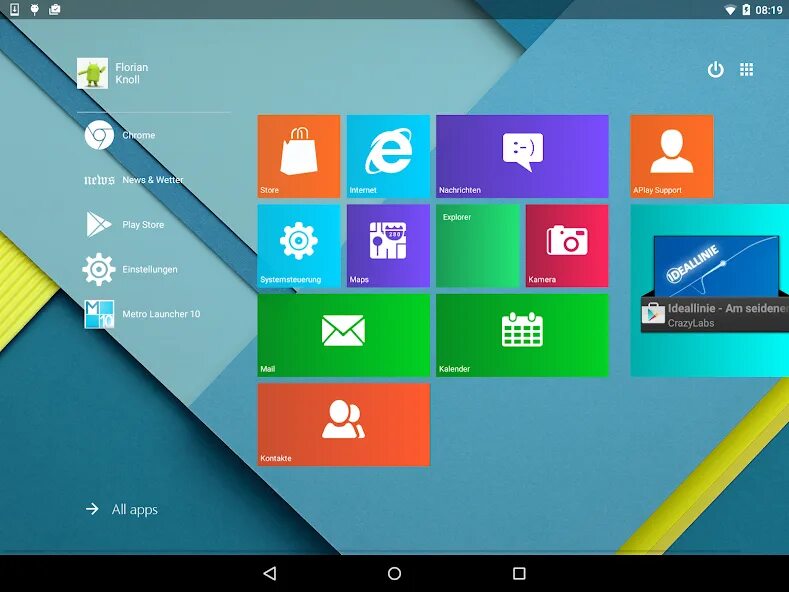Click the Ideallinie Play Store bag icon
This screenshot has width=789, height=592.
coord(654,313)
